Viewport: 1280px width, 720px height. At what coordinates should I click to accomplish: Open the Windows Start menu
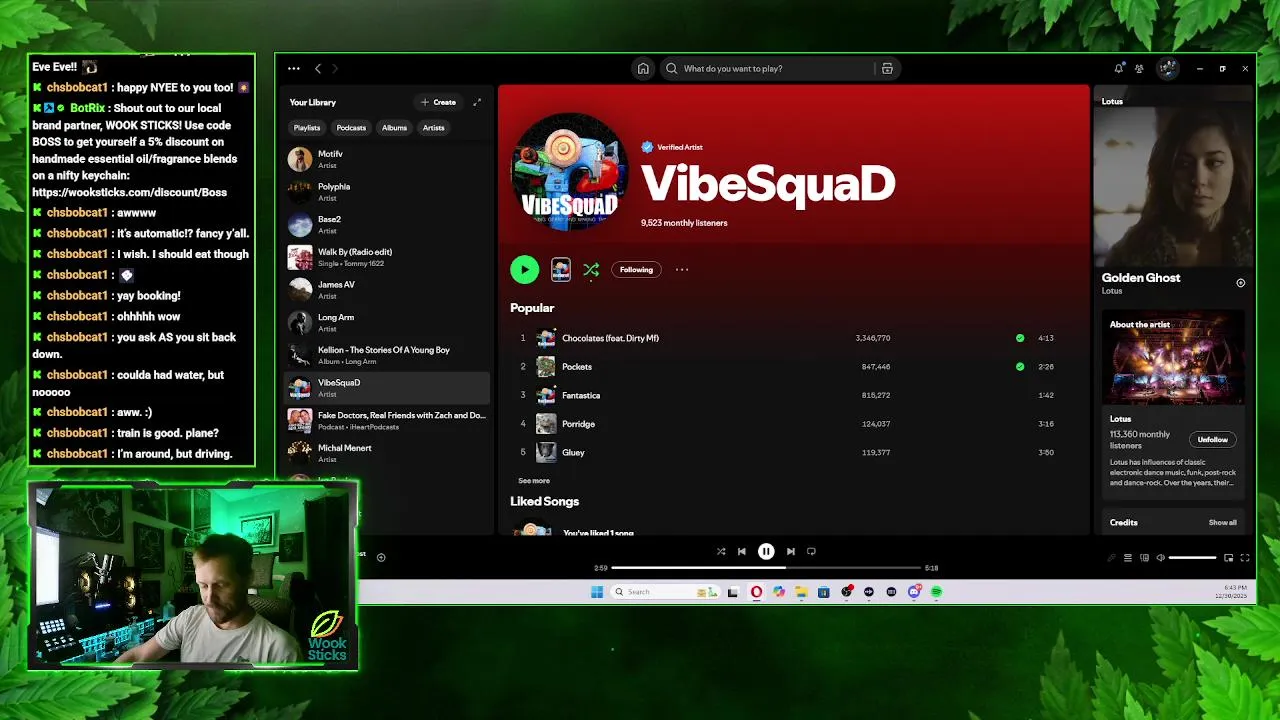click(597, 592)
